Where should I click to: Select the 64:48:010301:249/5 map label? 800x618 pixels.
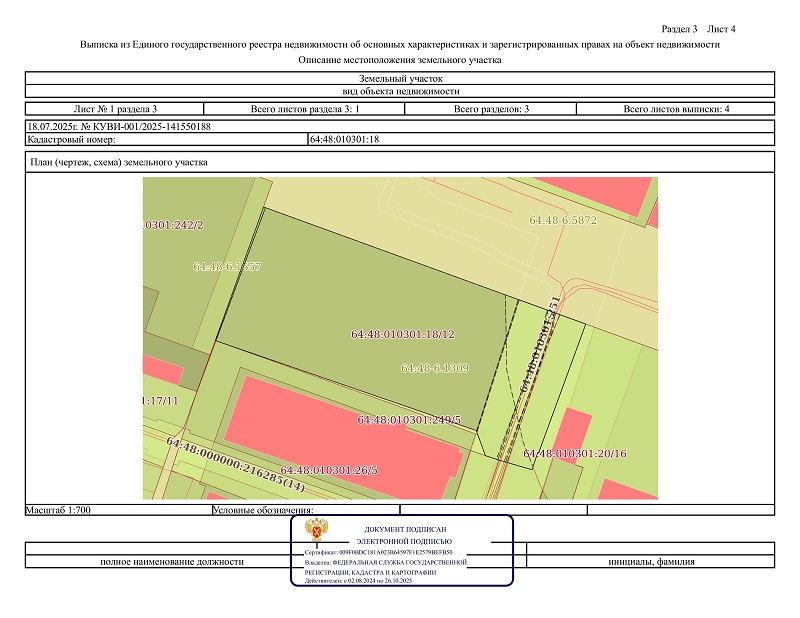tap(408, 420)
